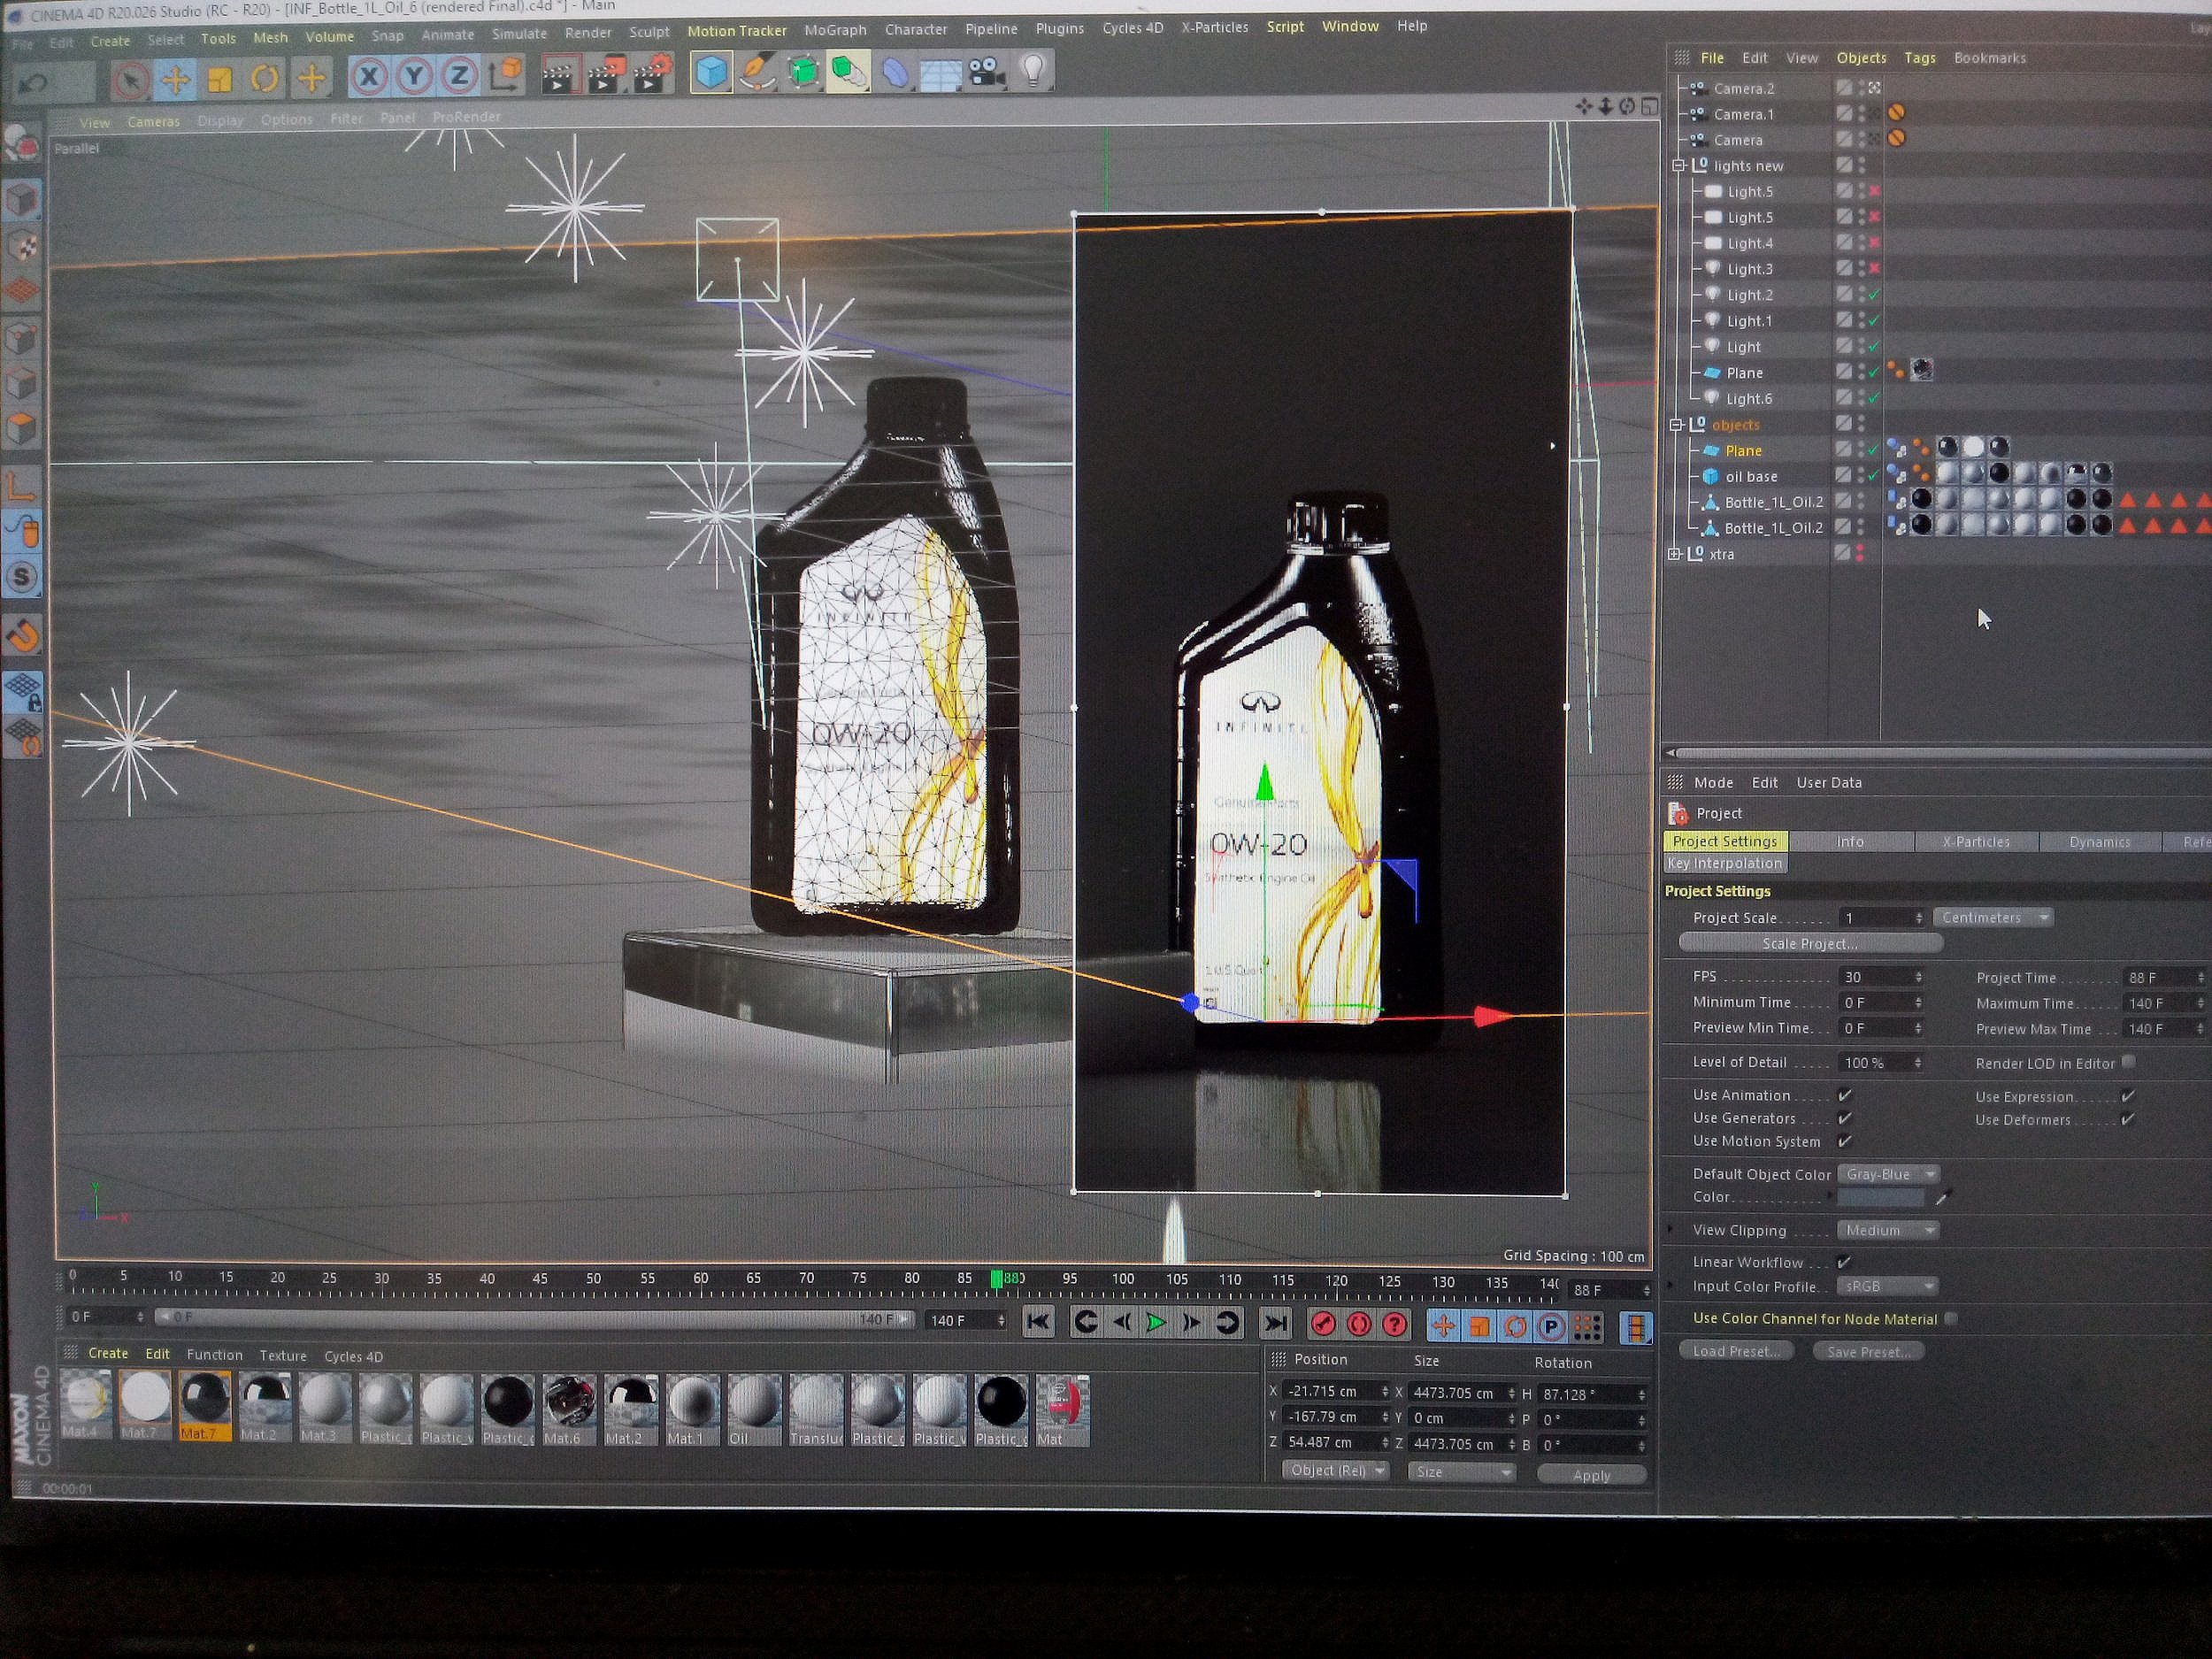Toggle Use Deformers checkbox
This screenshot has width=2212, height=1659.
tap(2128, 1119)
